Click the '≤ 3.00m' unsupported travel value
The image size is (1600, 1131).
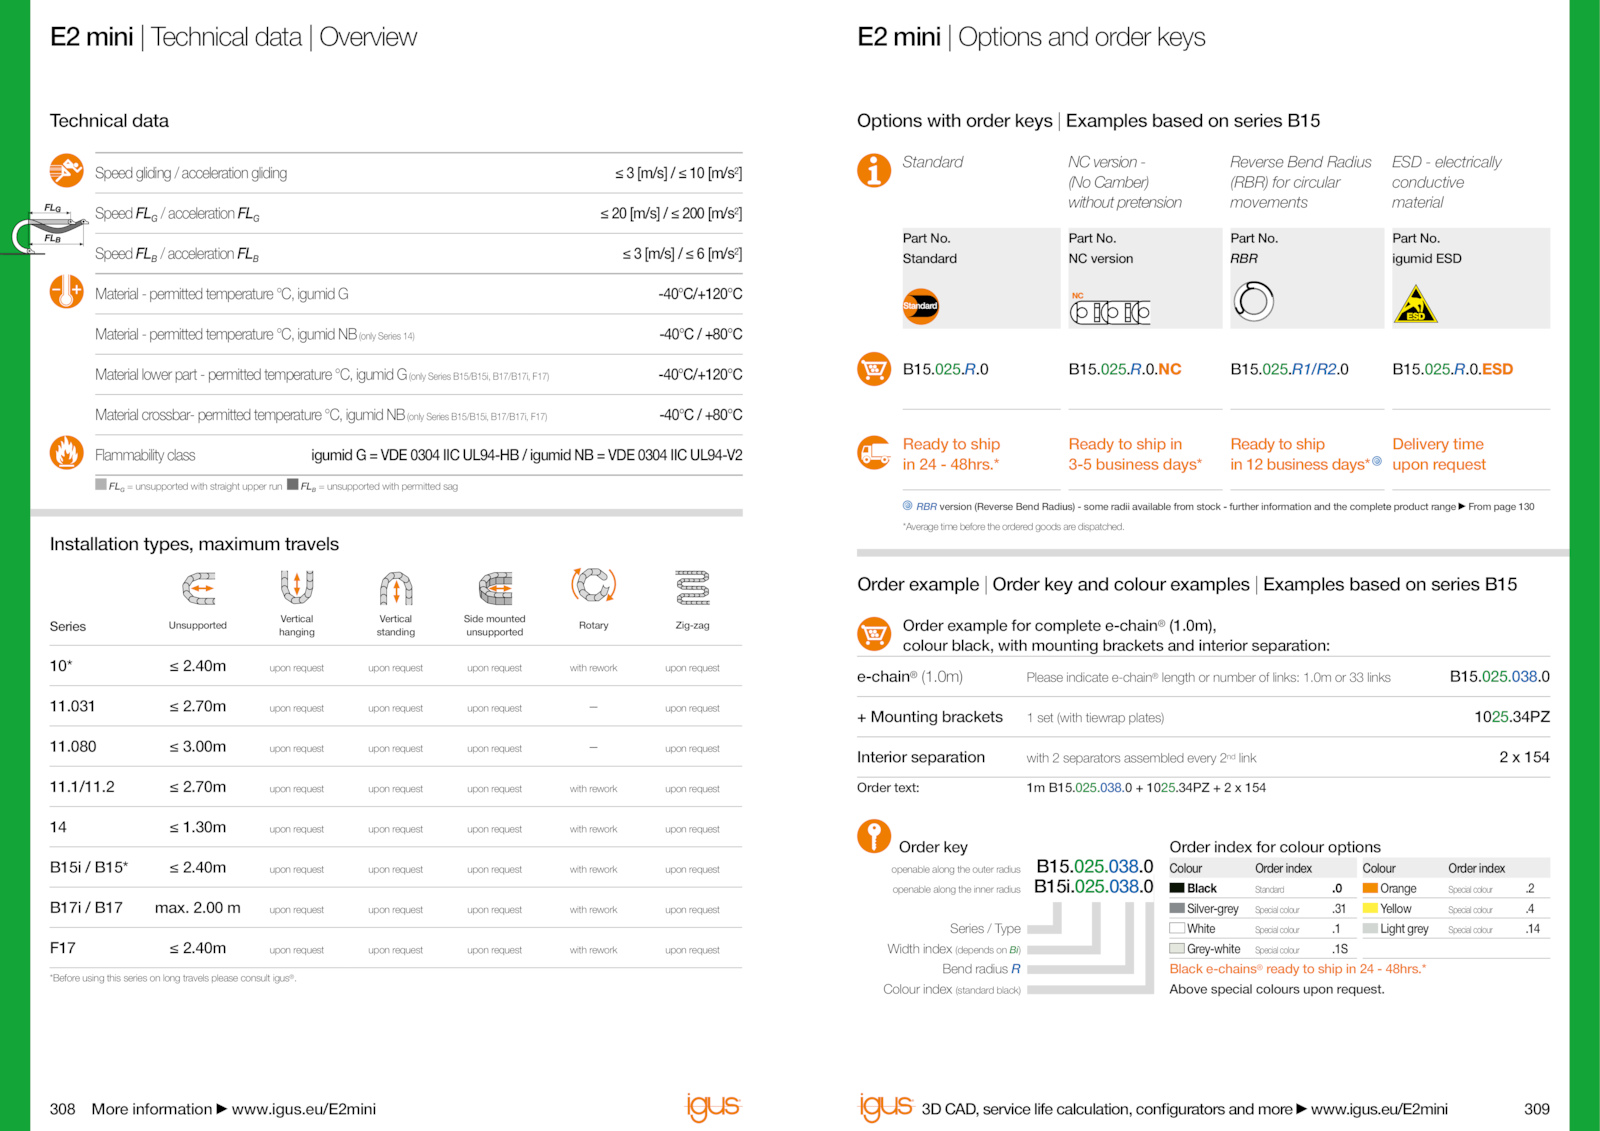[198, 746]
